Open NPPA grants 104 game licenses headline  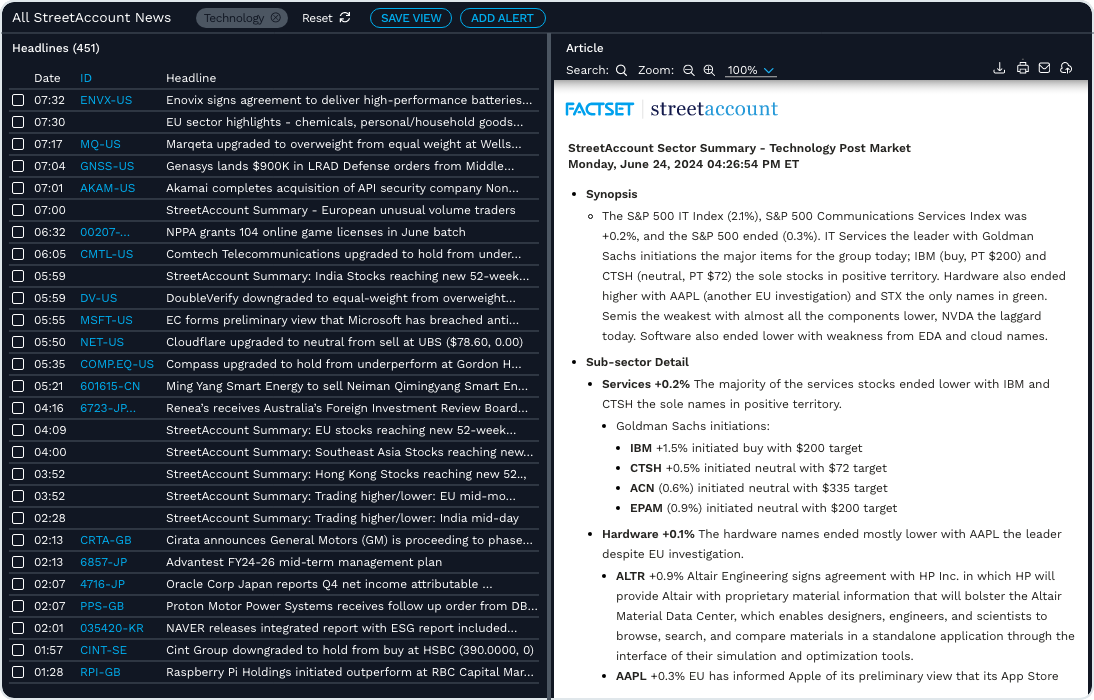(315, 232)
